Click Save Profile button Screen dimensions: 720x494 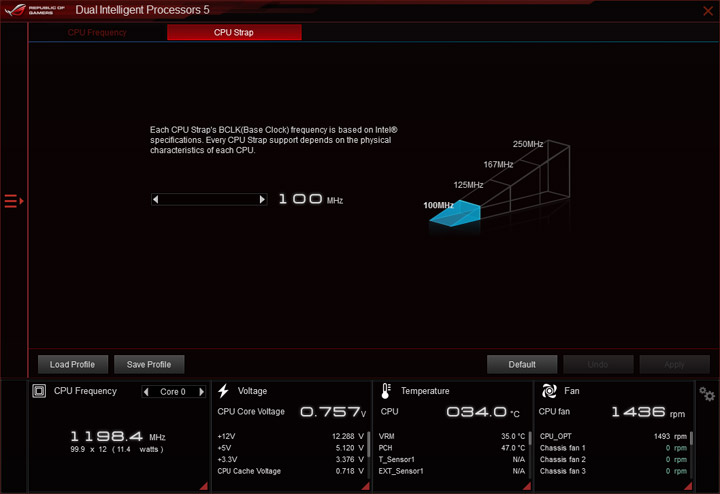pos(149,365)
